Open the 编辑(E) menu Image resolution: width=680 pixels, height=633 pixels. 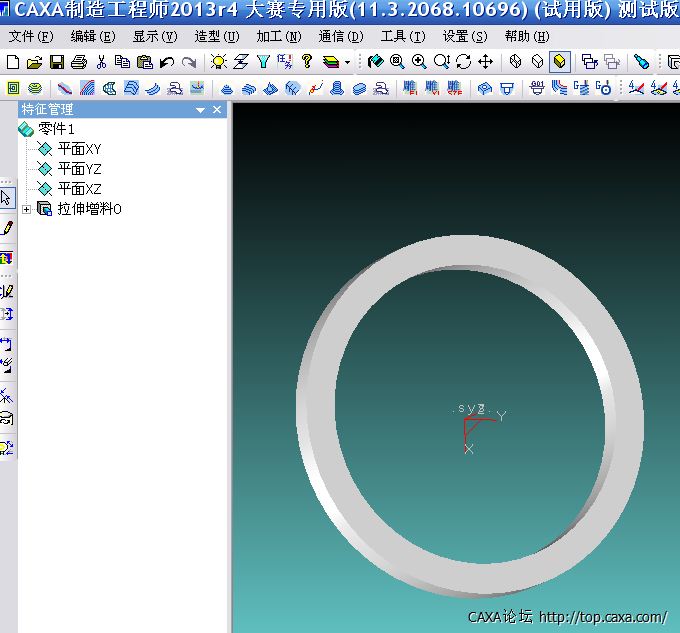pyautogui.click(x=93, y=36)
